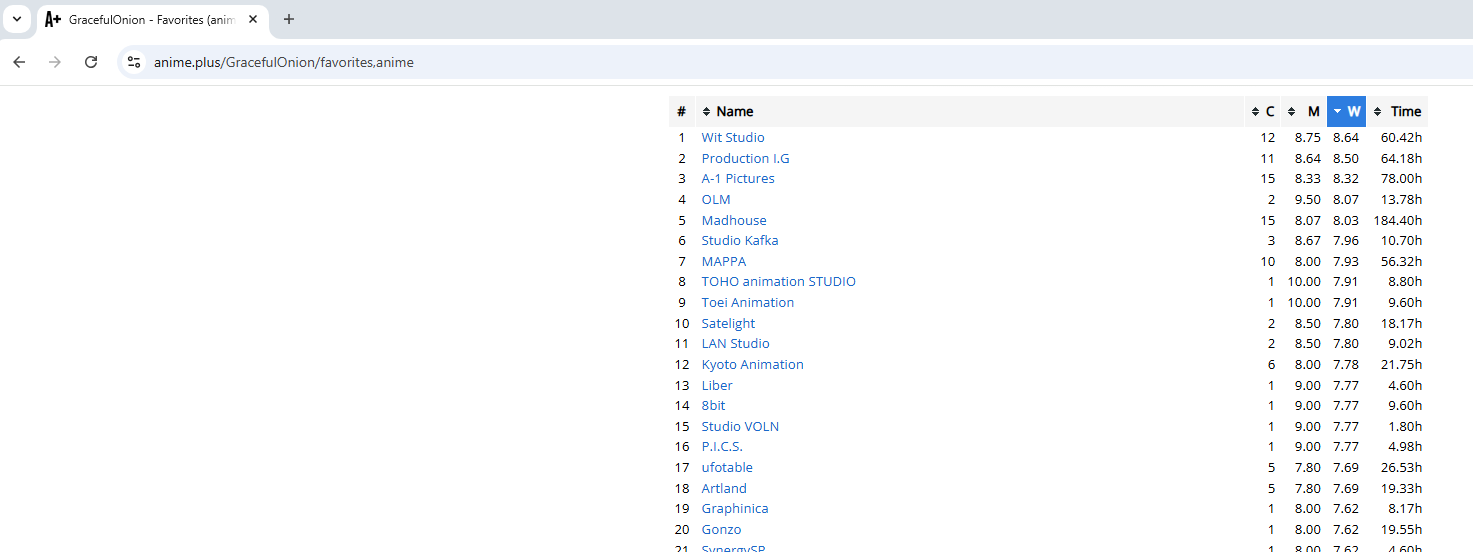Open the 8bit link
The image size is (1473, 552).
[714, 406]
